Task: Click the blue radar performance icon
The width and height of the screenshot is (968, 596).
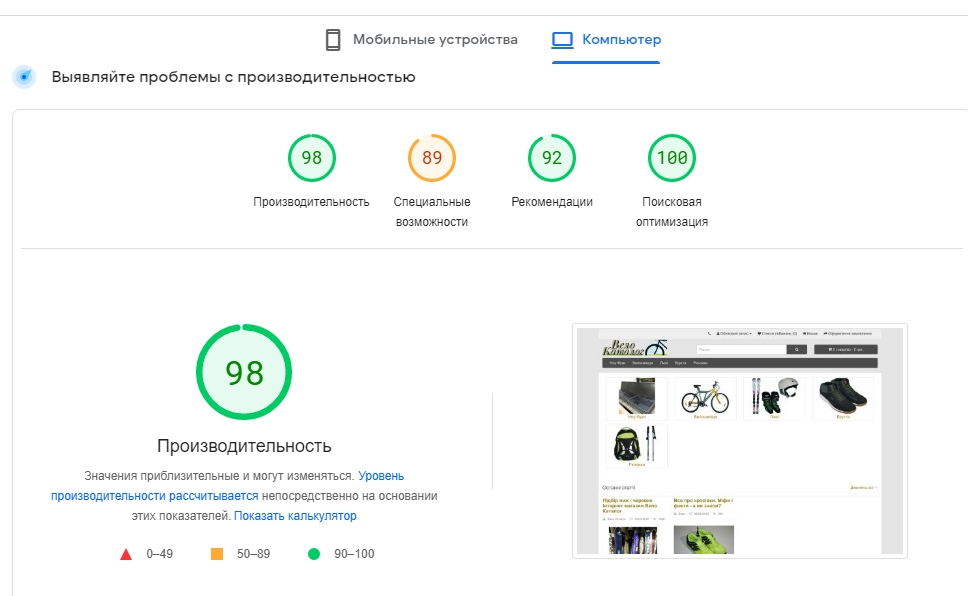Action: [24, 77]
